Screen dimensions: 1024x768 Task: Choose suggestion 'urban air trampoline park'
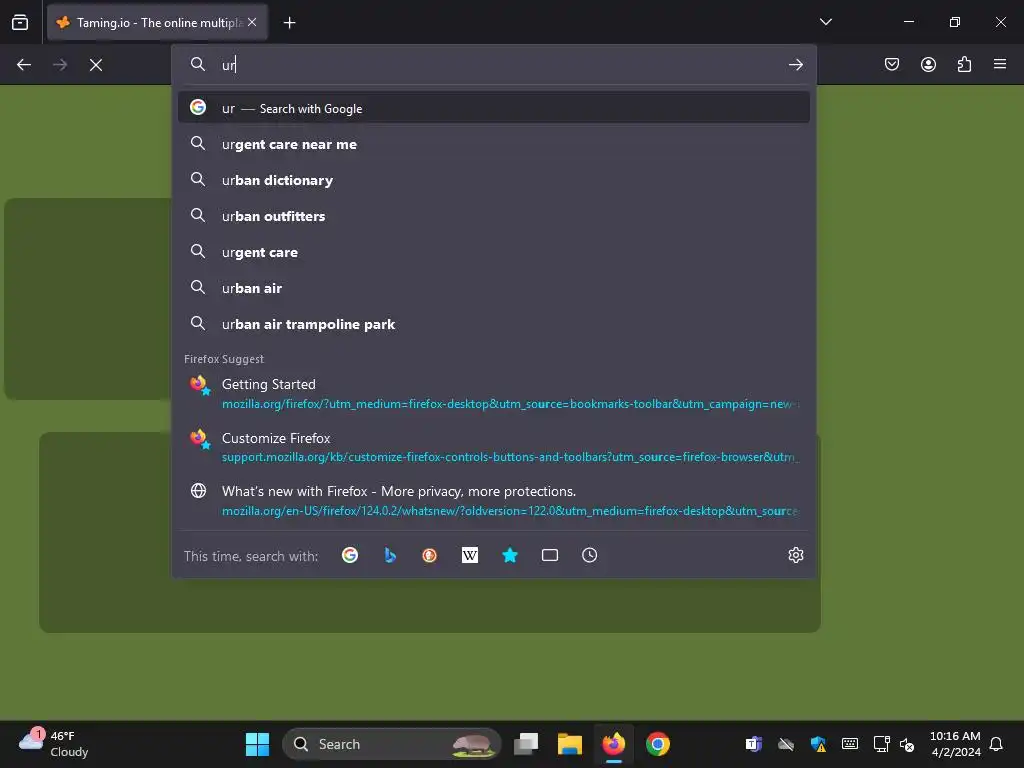494,323
